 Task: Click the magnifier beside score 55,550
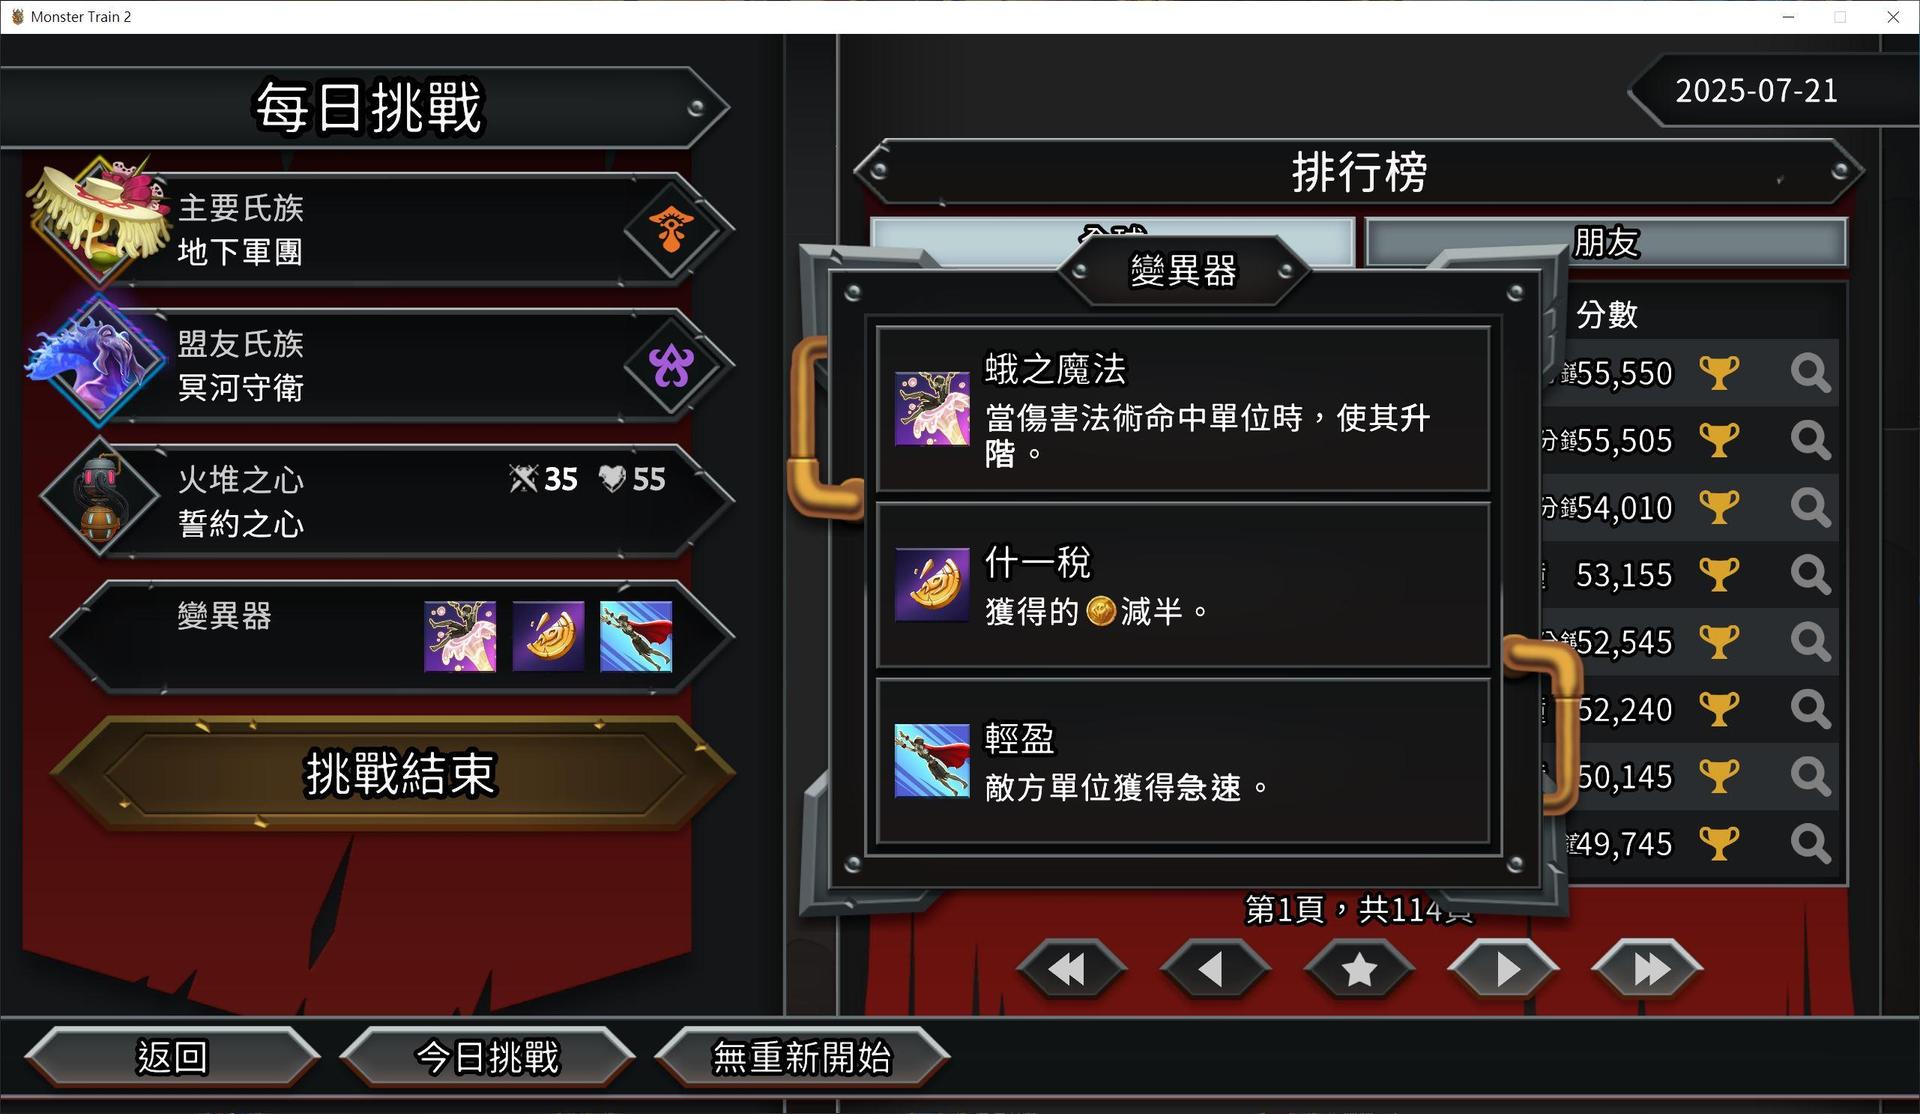point(1810,373)
